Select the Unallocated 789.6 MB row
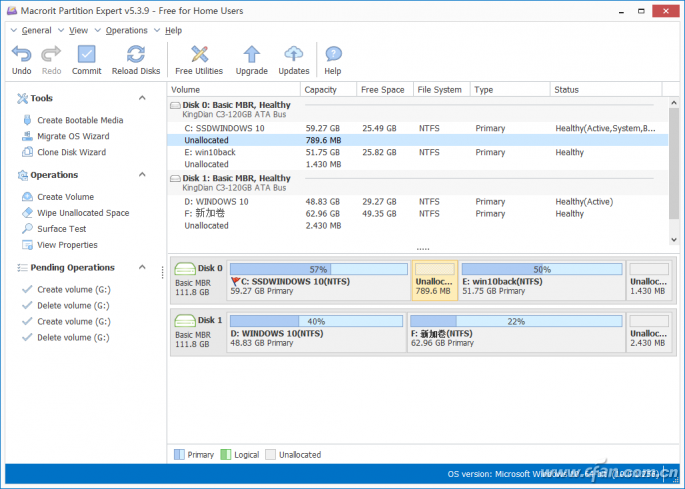 pos(418,140)
